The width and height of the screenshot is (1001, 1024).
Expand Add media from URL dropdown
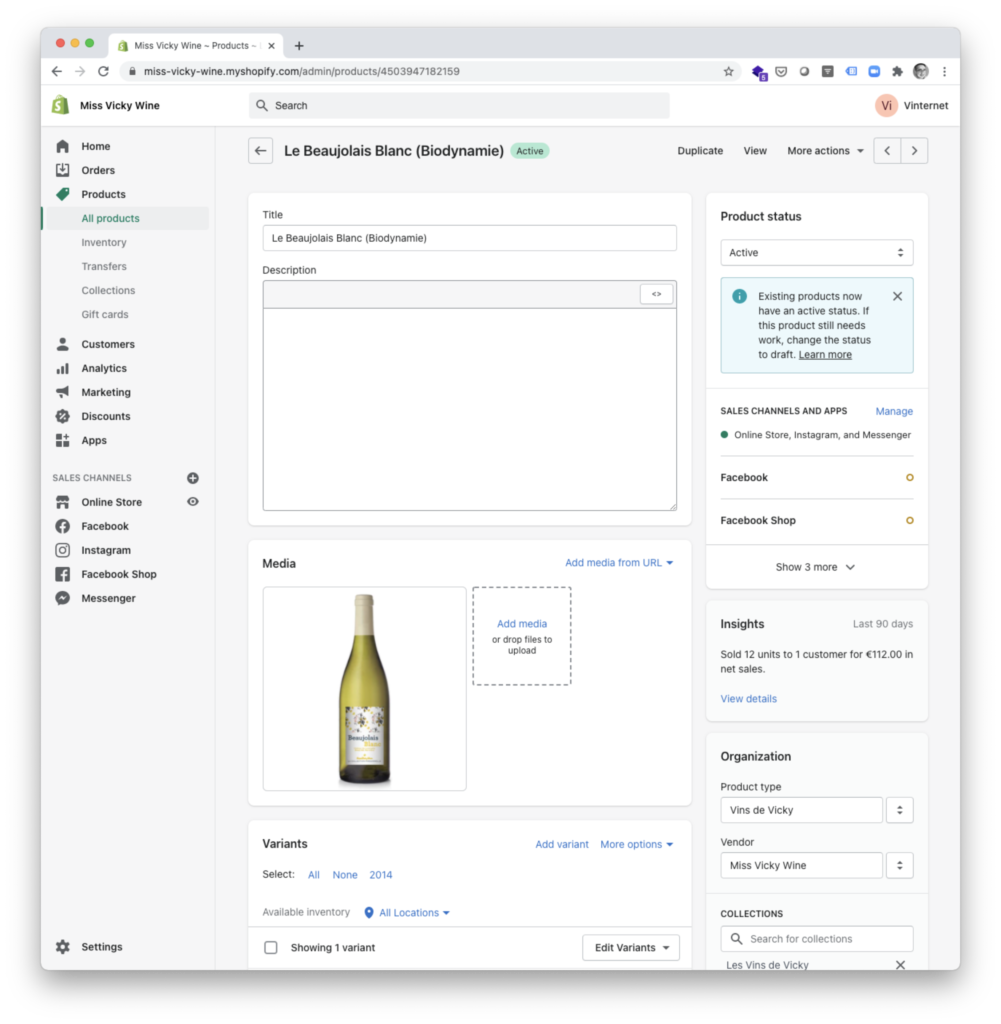coord(618,563)
